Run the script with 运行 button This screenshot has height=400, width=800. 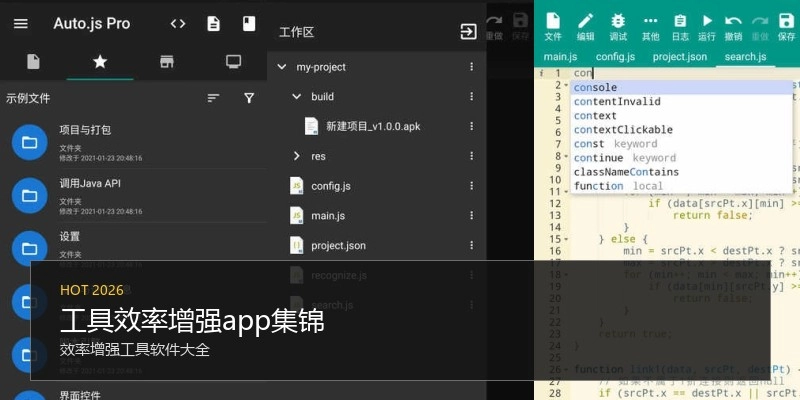pyautogui.click(x=707, y=27)
